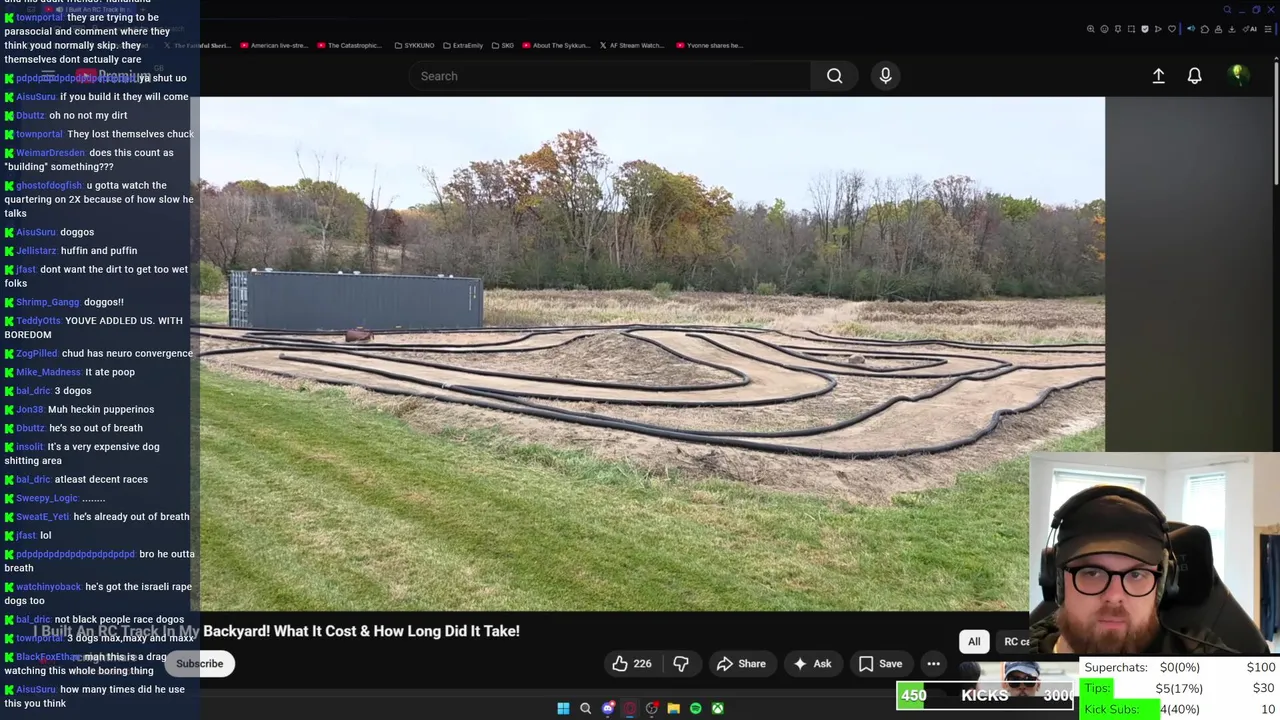Like the video showing 226 likes
1280x720 pixels.
[x=632, y=663]
